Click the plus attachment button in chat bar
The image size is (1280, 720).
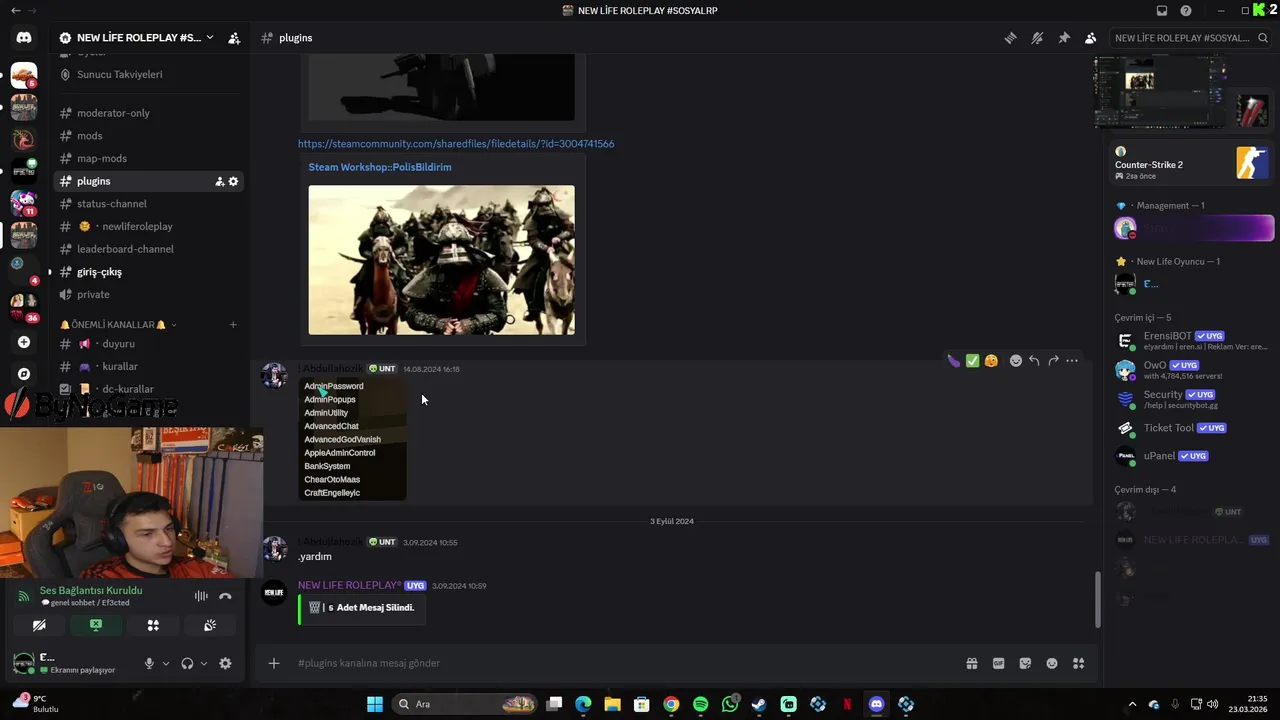(x=274, y=663)
